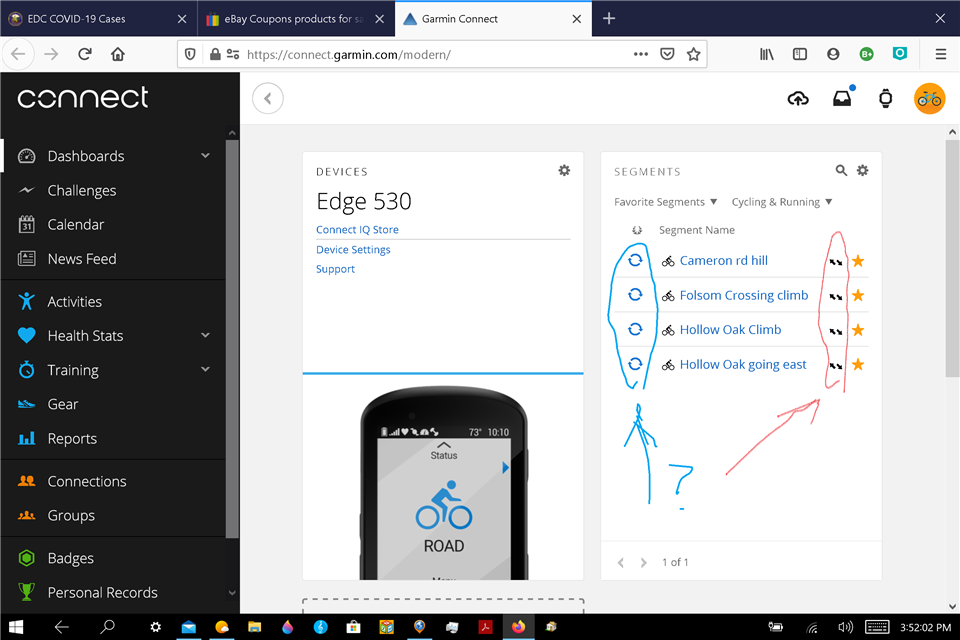Open the inbox notifications icon
This screenshot has height=640, width=960.
click(x=842, y=98)
